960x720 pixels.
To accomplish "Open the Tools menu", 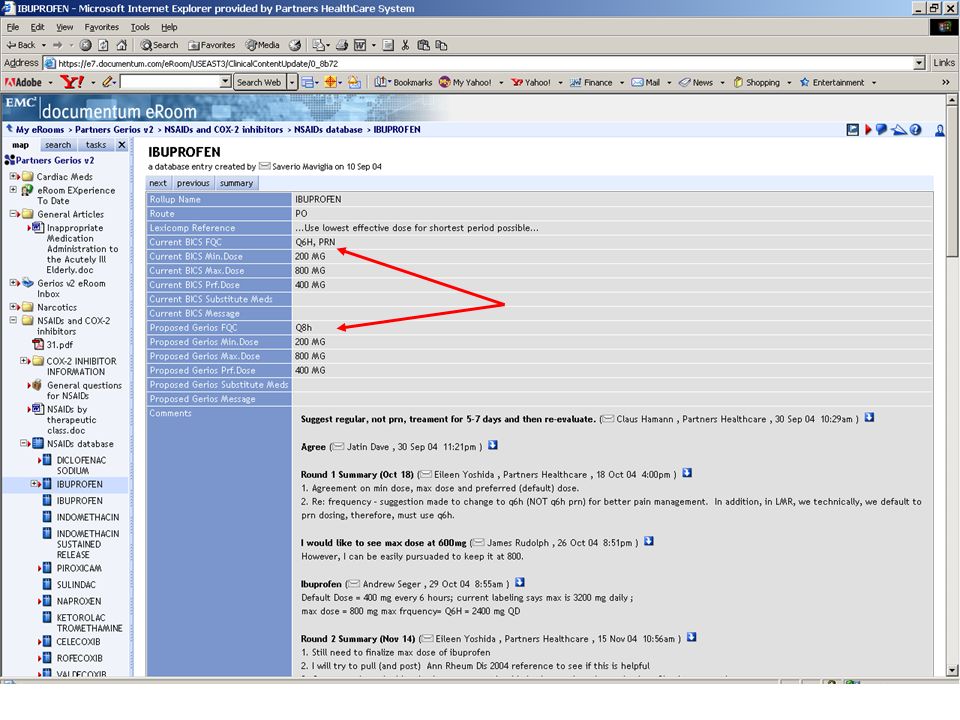I will 140,27.
